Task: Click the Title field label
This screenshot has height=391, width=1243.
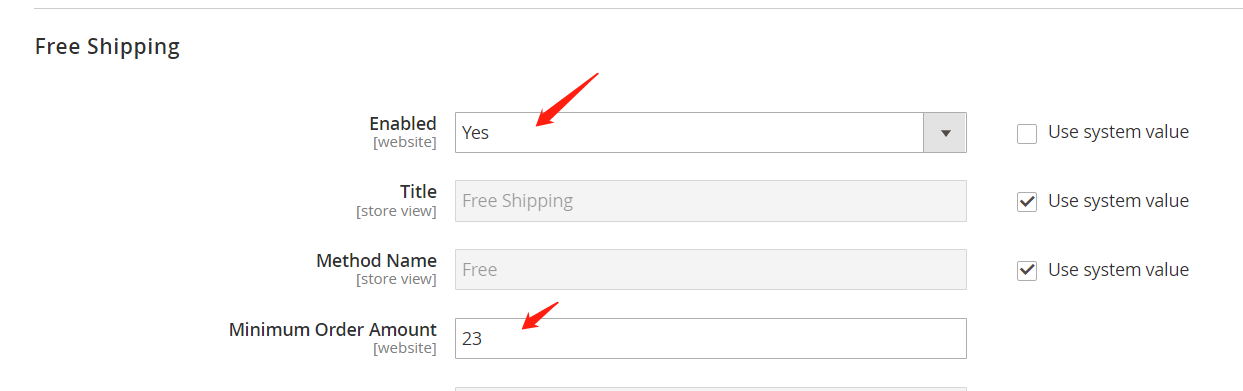Action: (418, 191)
